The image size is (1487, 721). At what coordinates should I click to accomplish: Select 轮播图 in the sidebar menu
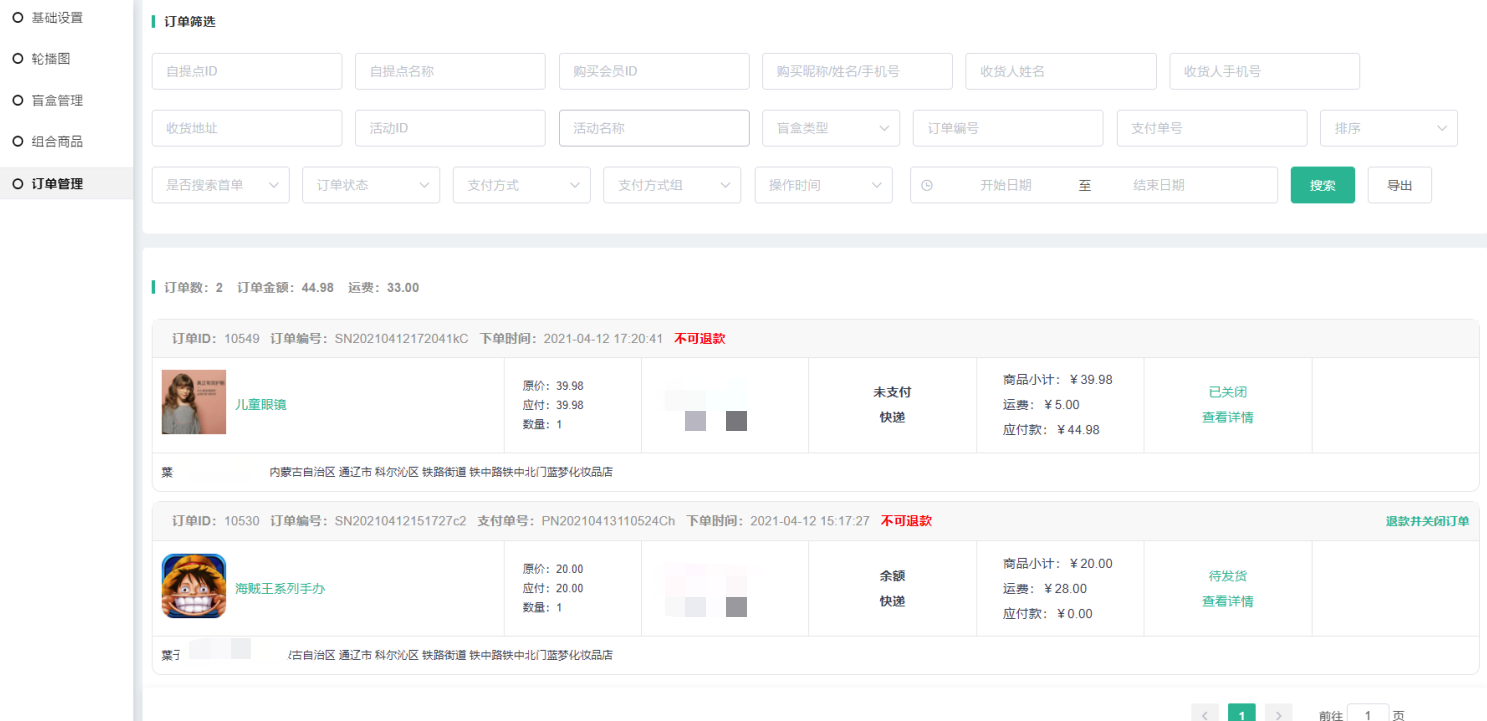point(51,59)
